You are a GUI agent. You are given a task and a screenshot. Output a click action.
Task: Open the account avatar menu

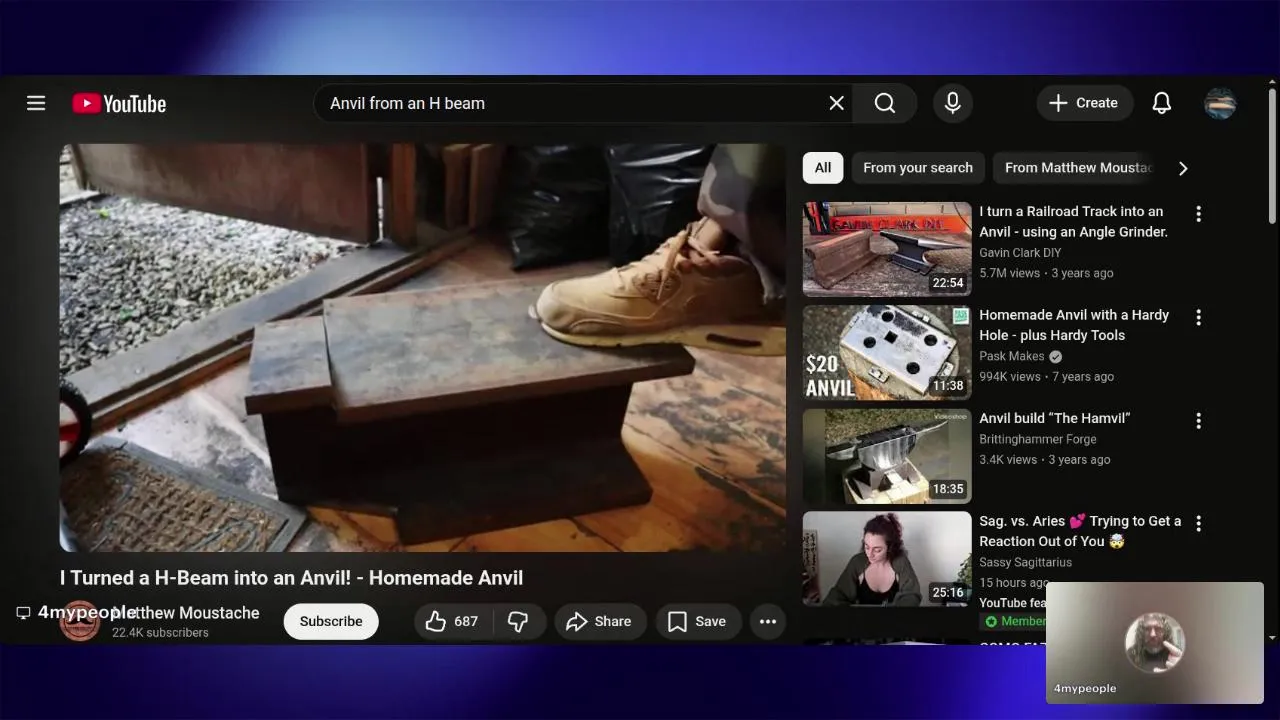click(x=1220, y=103)
